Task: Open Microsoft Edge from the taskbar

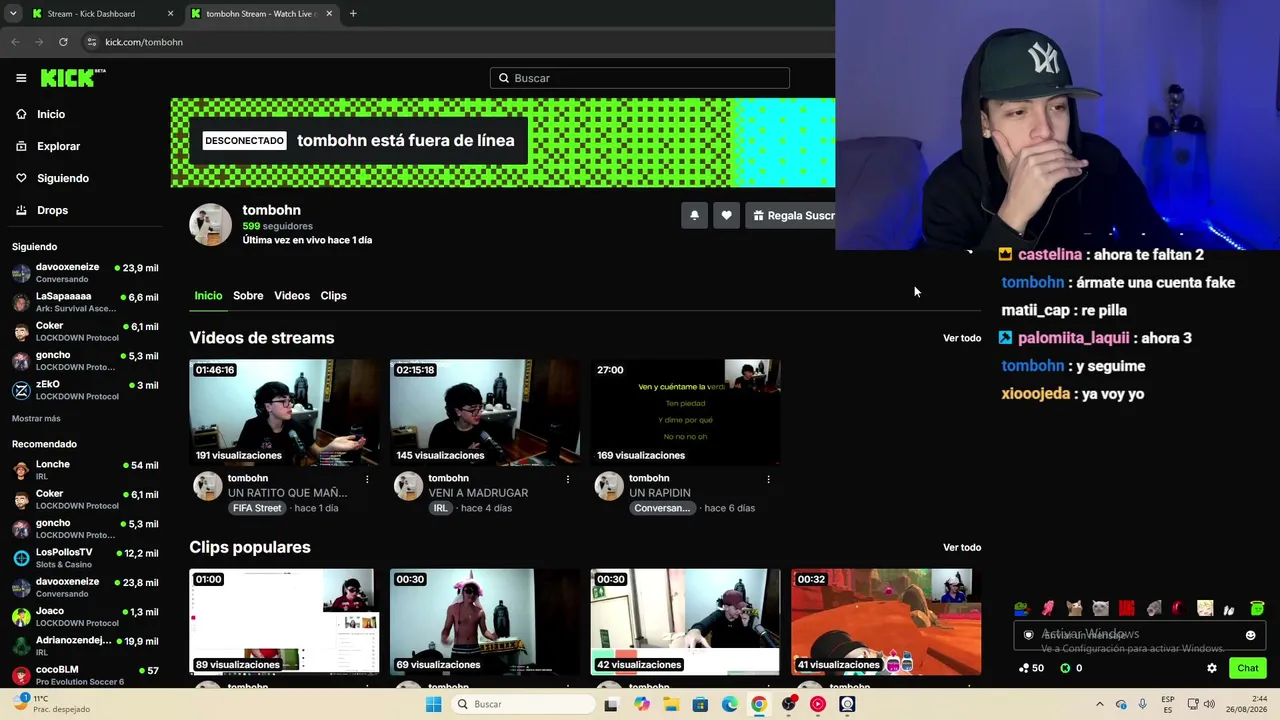Action: tap(730, 704)
